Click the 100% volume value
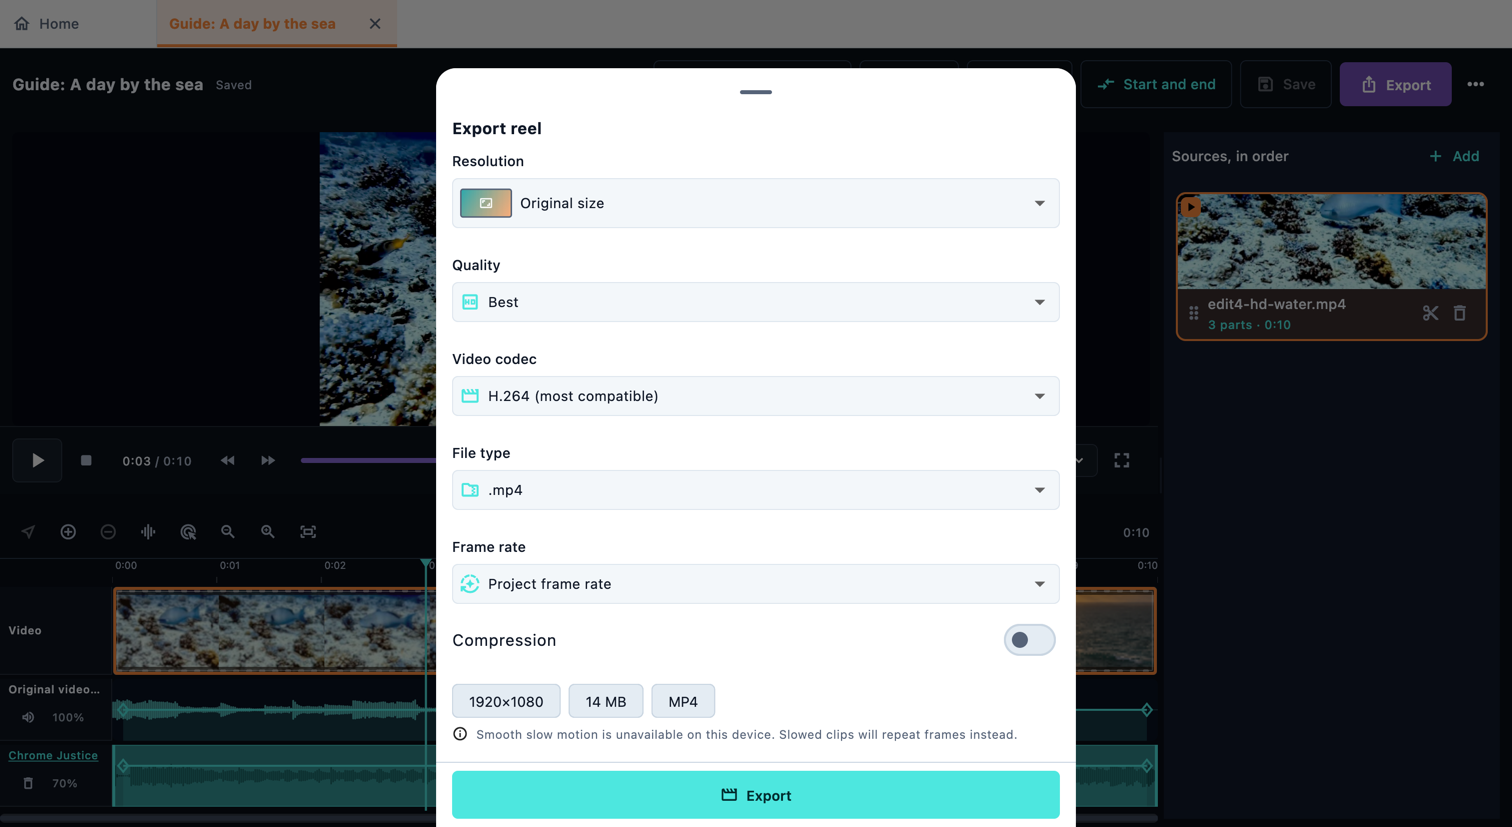The width and height of the screenshot is (1512, 827). point(68,718)
